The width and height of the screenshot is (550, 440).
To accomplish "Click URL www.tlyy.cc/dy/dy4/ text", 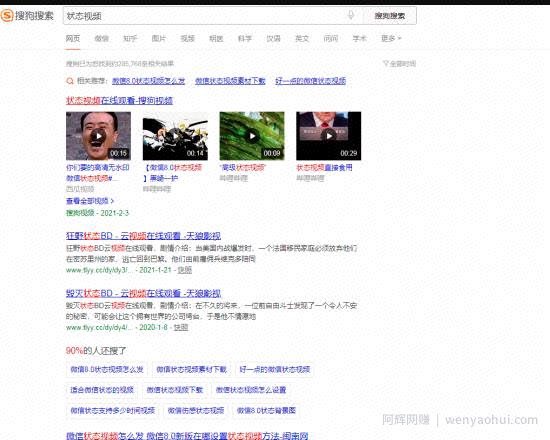I will 99,328.
